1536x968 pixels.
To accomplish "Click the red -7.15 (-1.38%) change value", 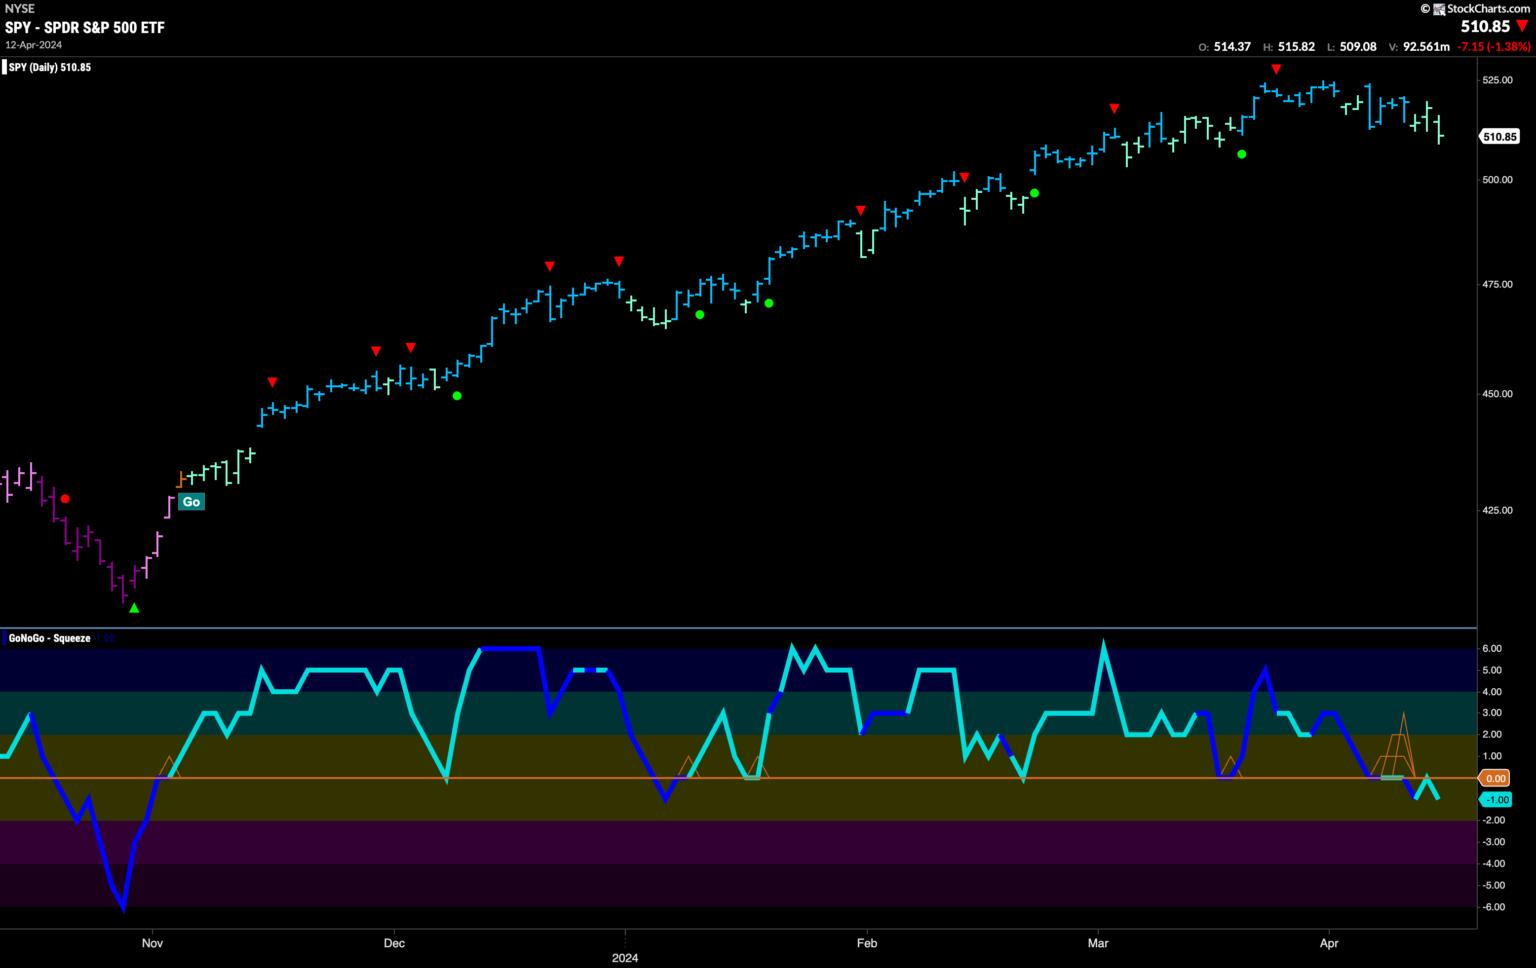I will point(1493,47).
